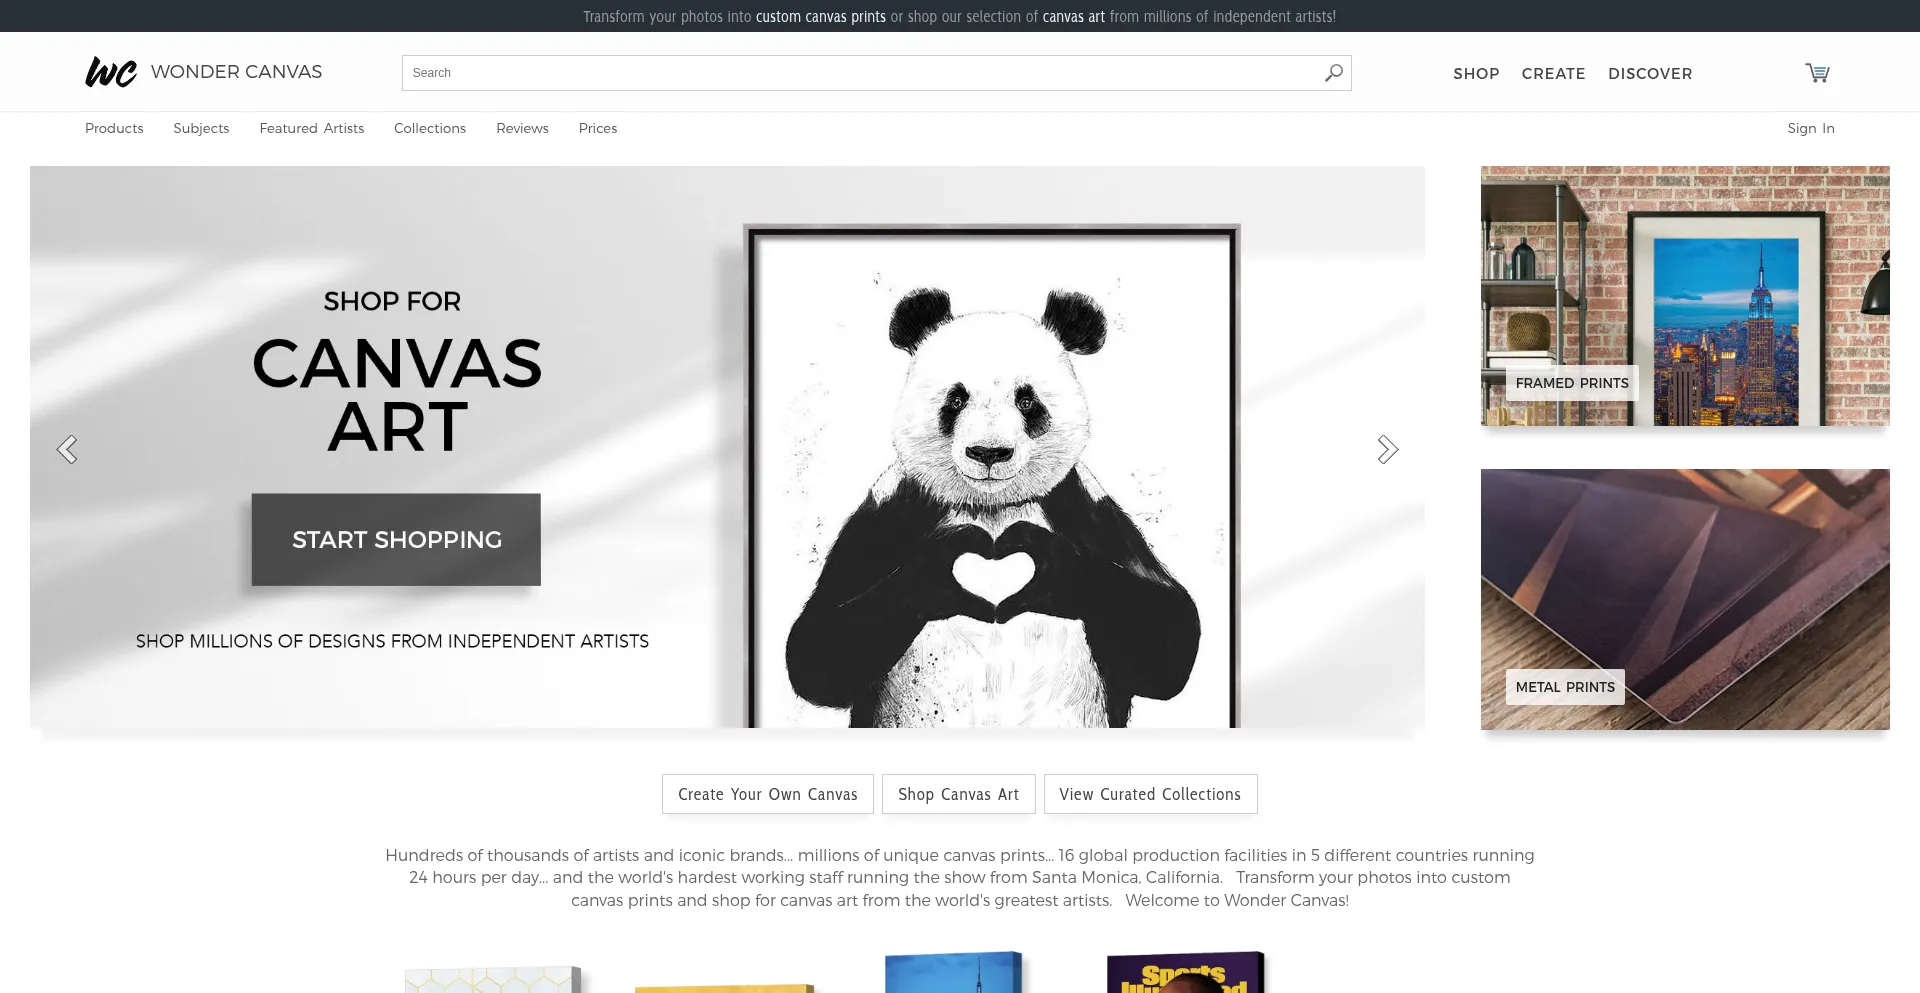1920x993 pixels.
Task: Open the SHOP menu
Action: point(1476,74)
